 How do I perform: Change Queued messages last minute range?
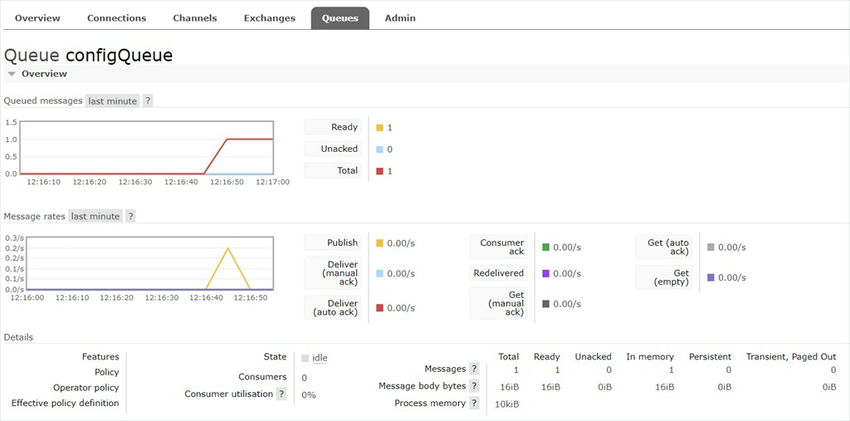click(x=112, y=101)
